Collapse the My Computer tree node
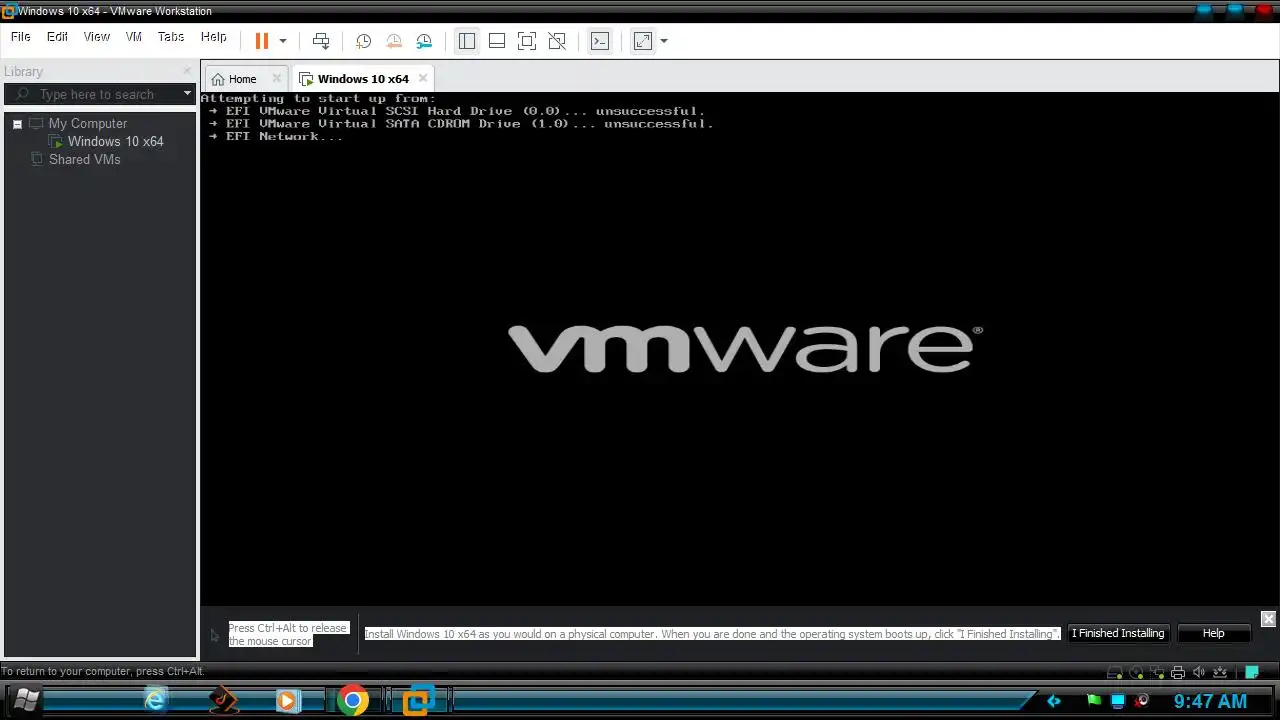 (x=17, y=124)
